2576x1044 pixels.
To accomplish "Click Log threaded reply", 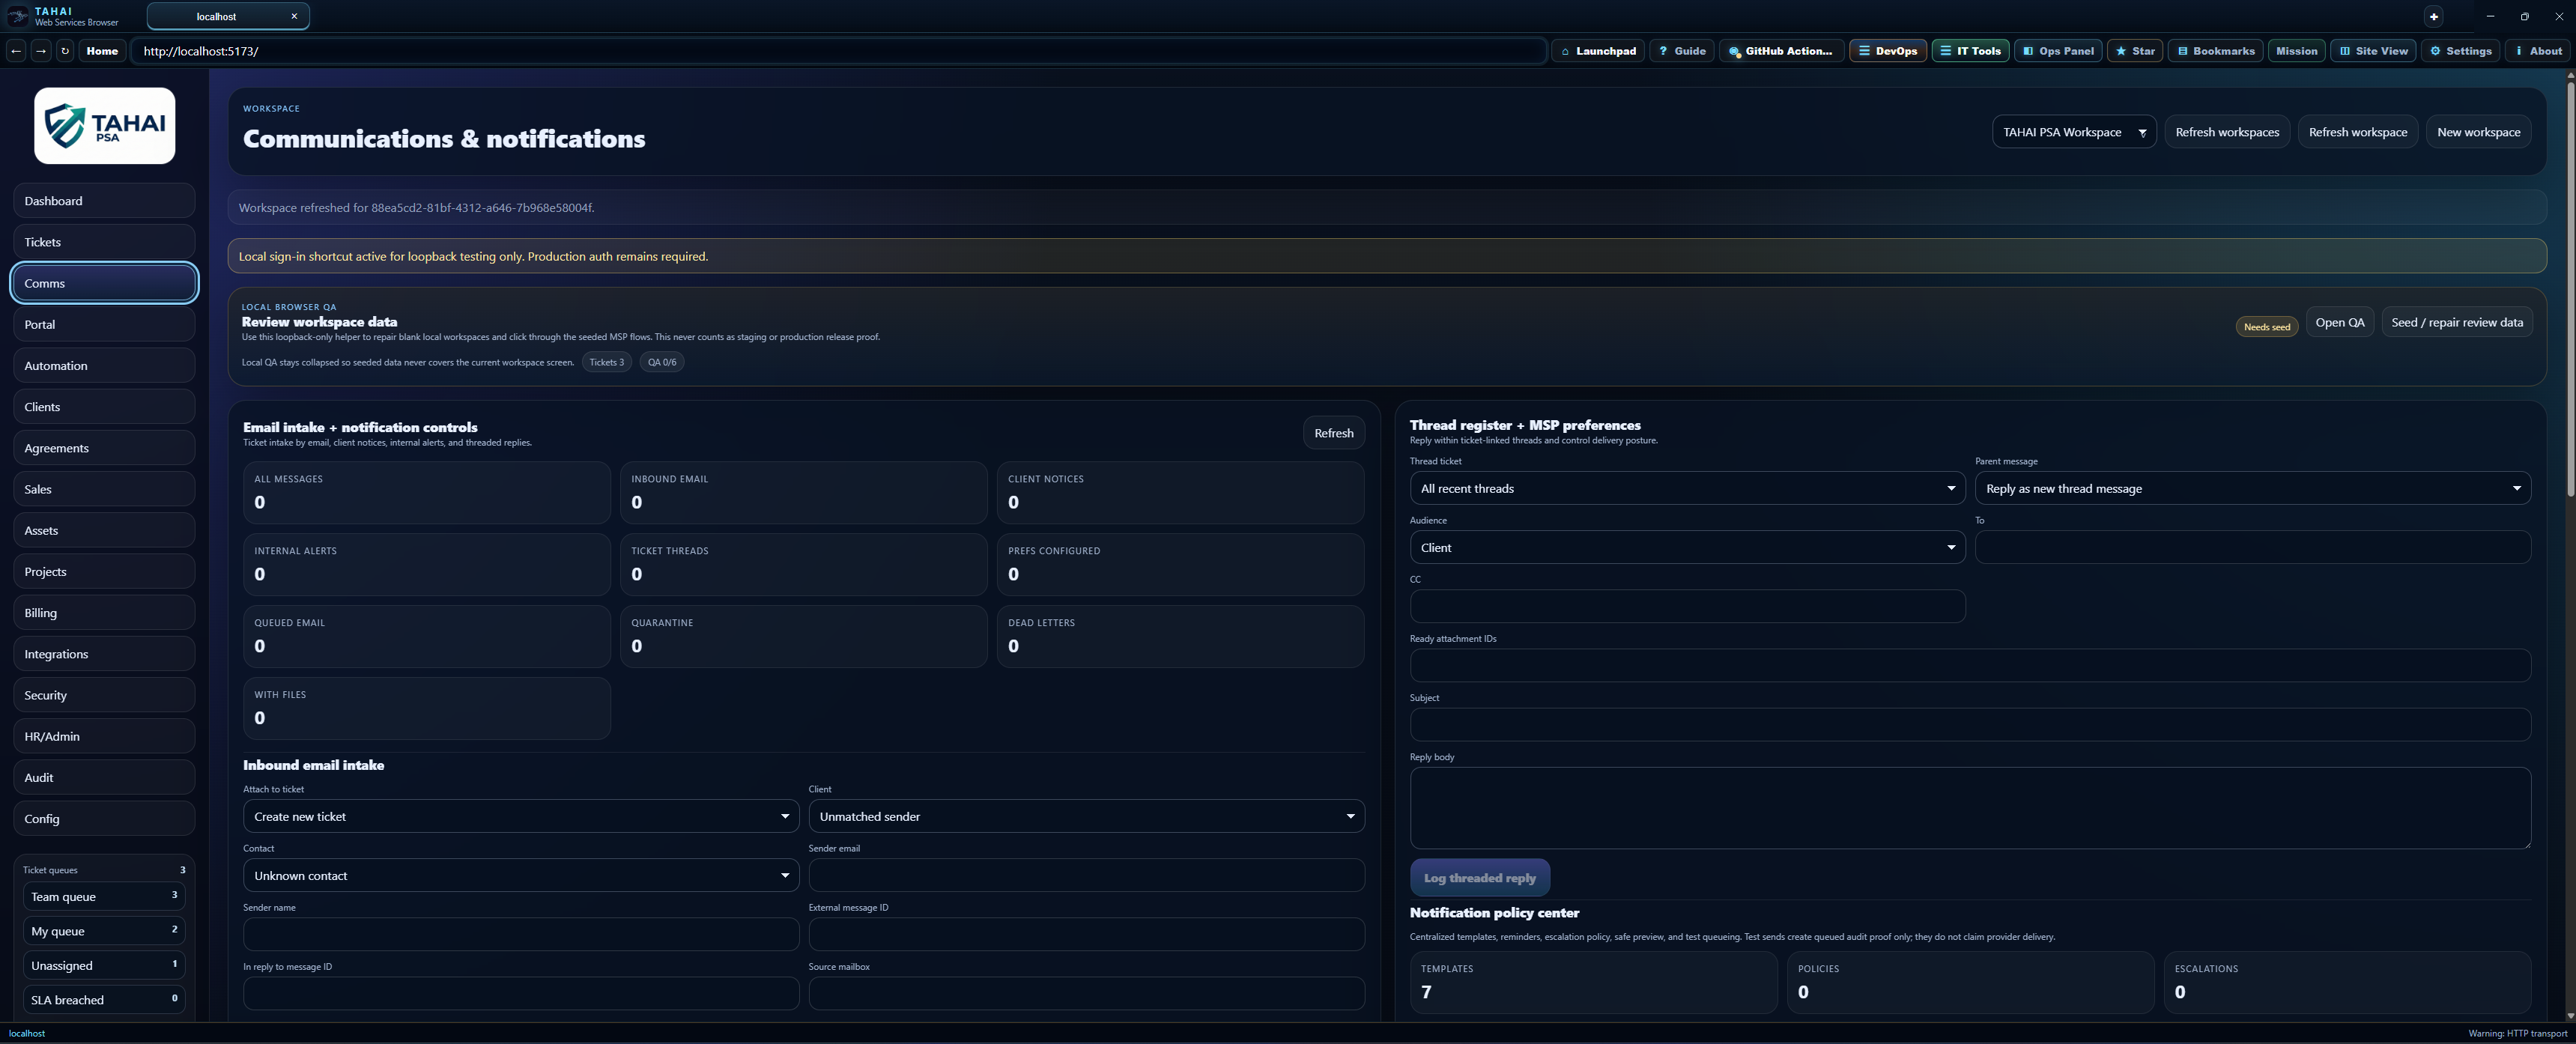I will (1479, 878).
